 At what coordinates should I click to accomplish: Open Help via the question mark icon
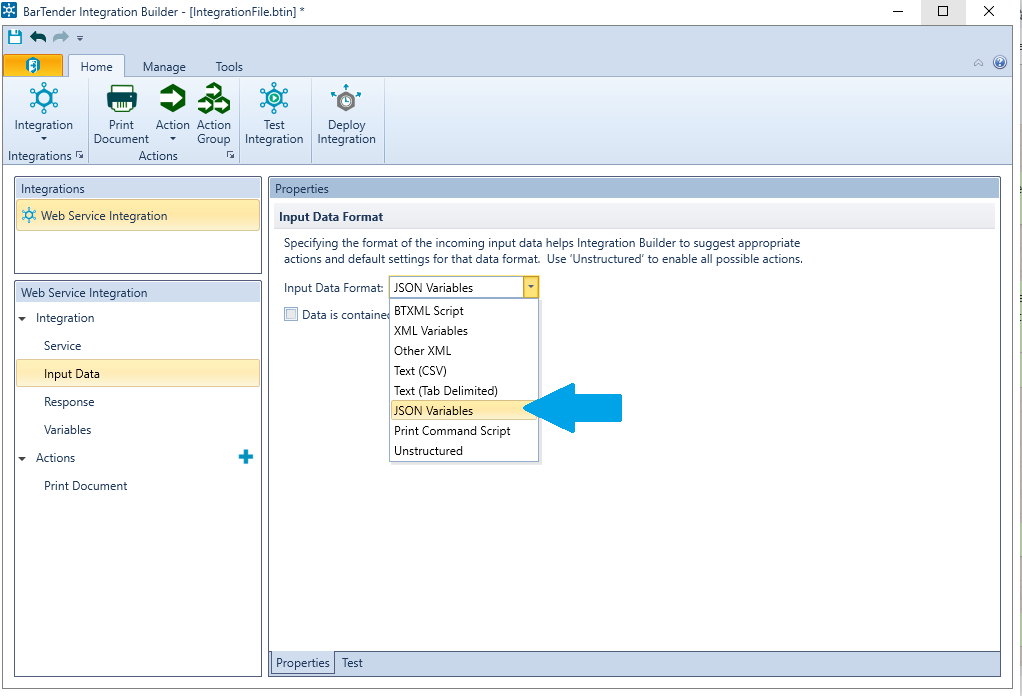click(1000, 63)
